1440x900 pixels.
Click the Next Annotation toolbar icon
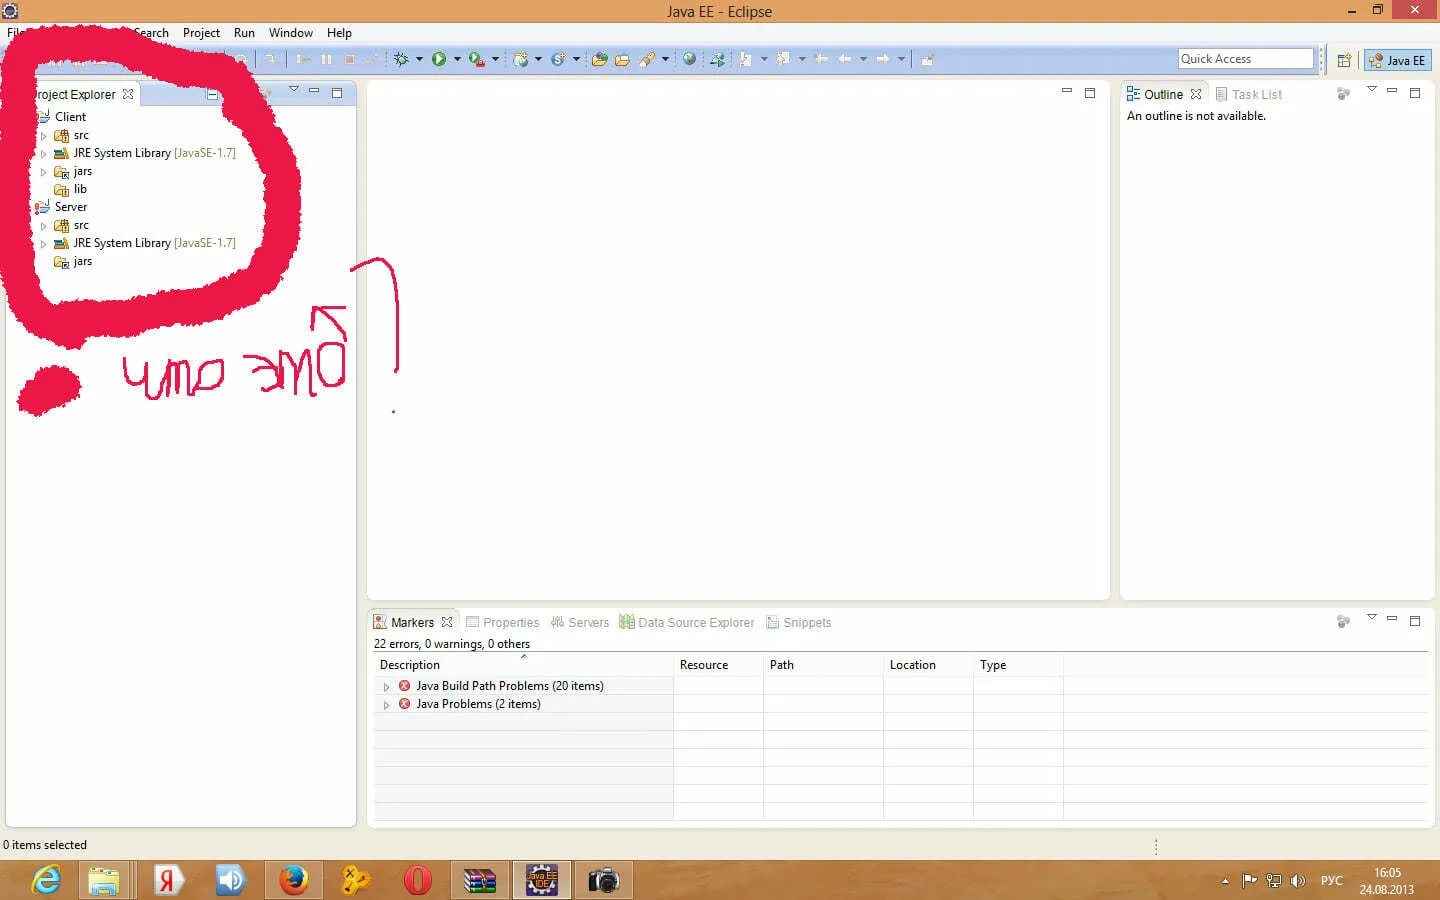click(x=746, y=59)
